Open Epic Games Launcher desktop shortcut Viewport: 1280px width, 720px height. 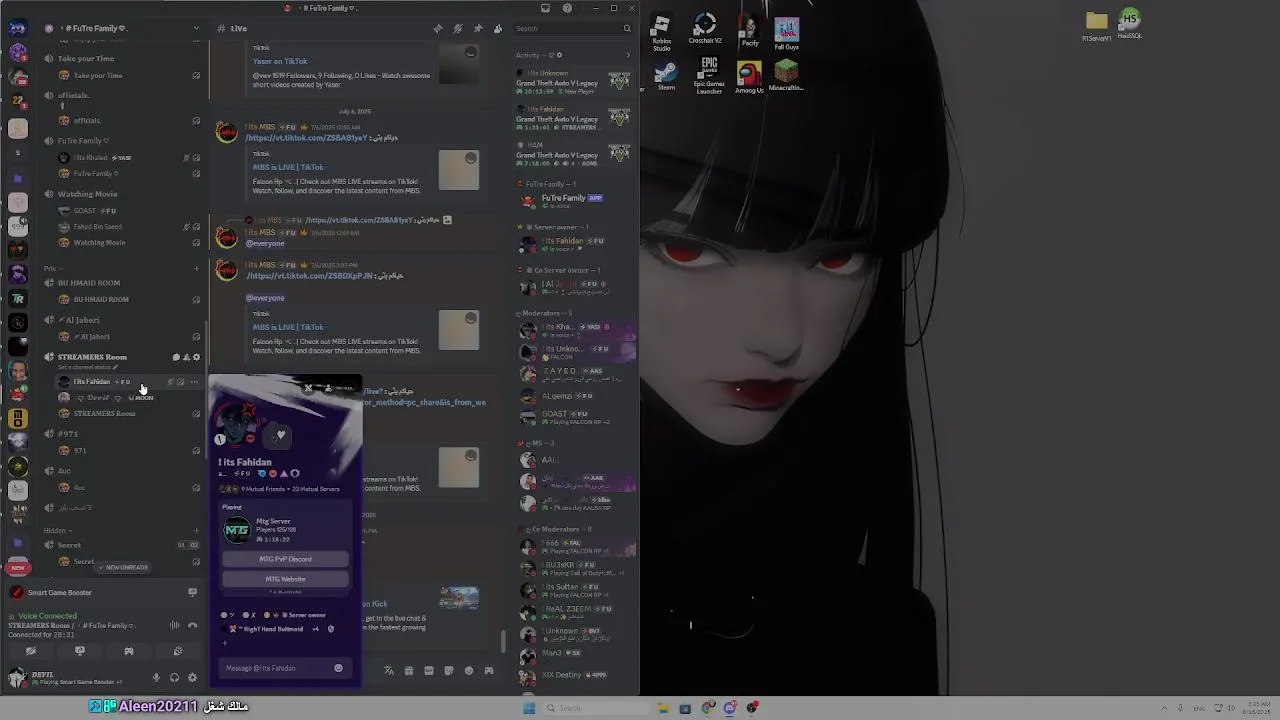709,76
